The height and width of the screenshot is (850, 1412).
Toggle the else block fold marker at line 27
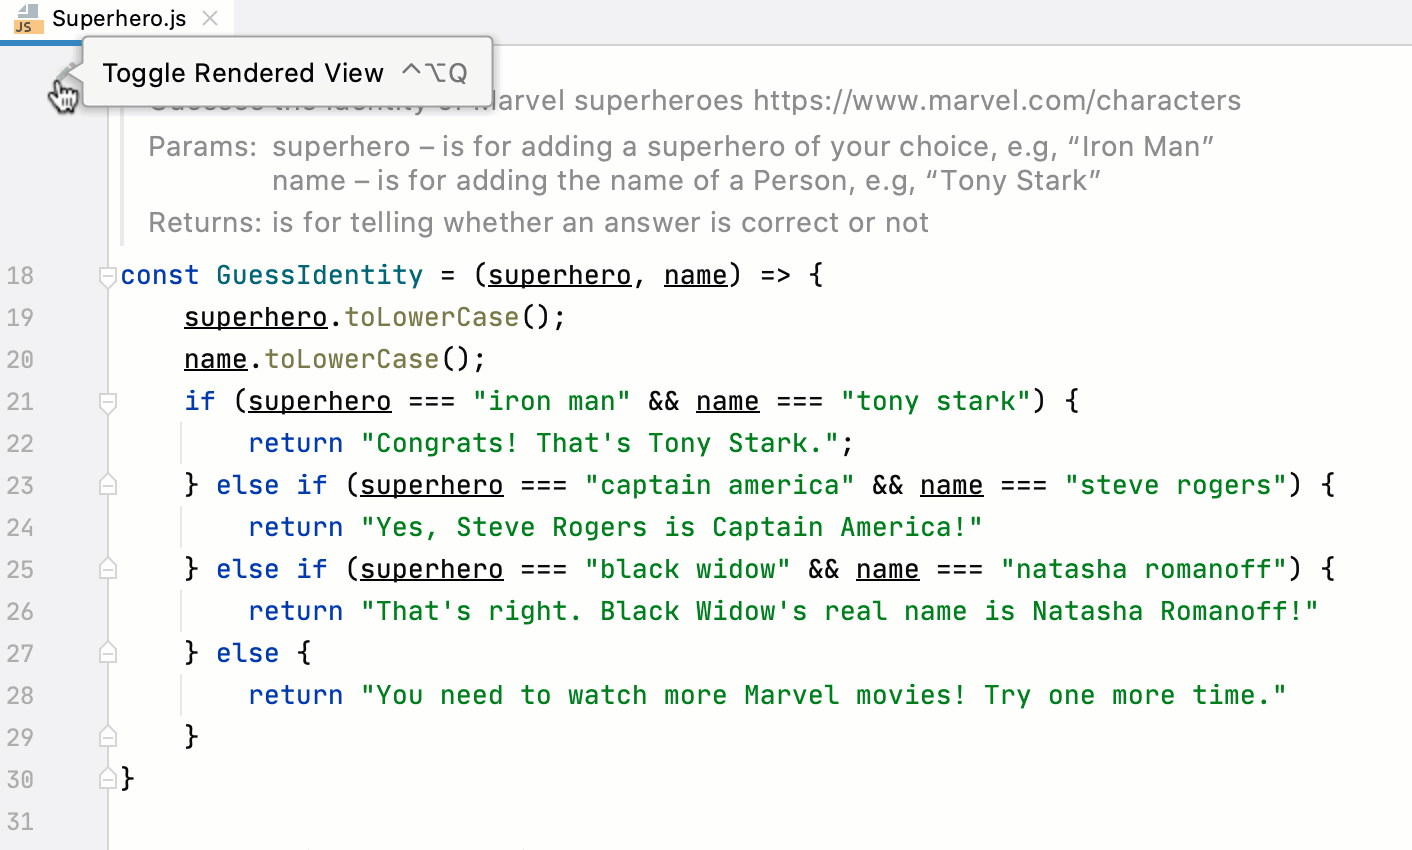pos(106,652)
